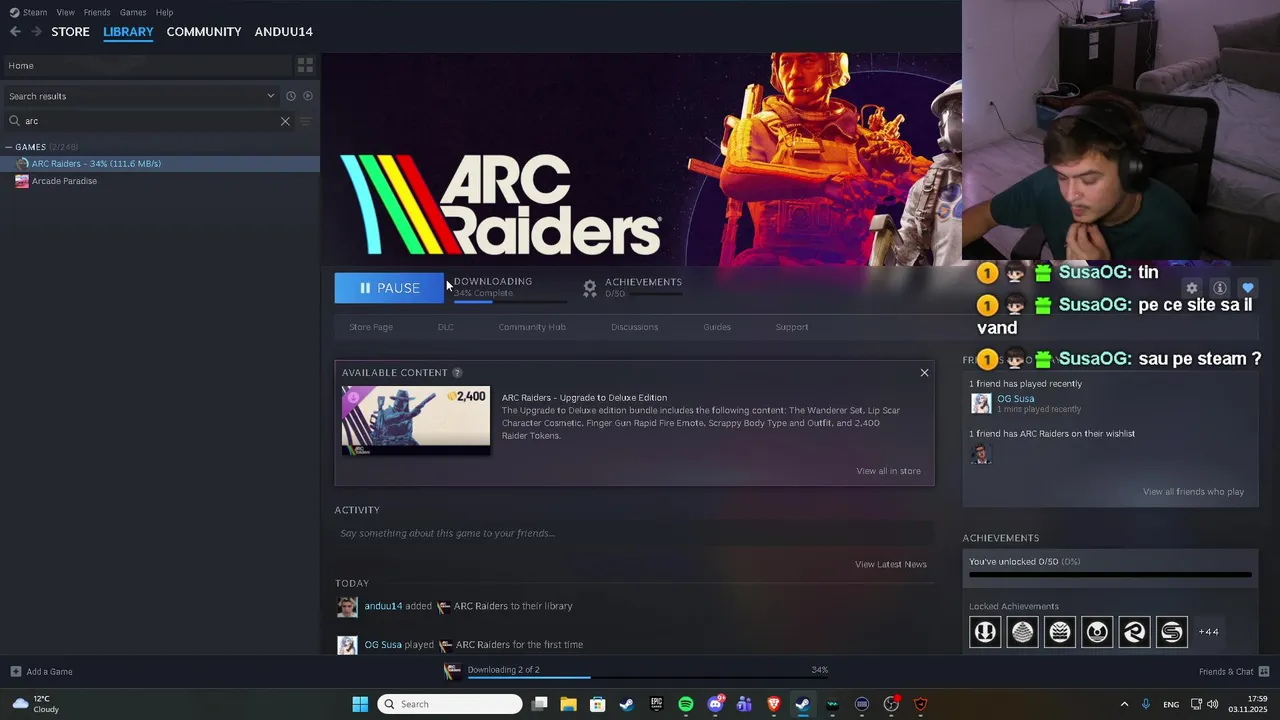
Task: Open the third locked achievement icon
Action: point(1060,632)
